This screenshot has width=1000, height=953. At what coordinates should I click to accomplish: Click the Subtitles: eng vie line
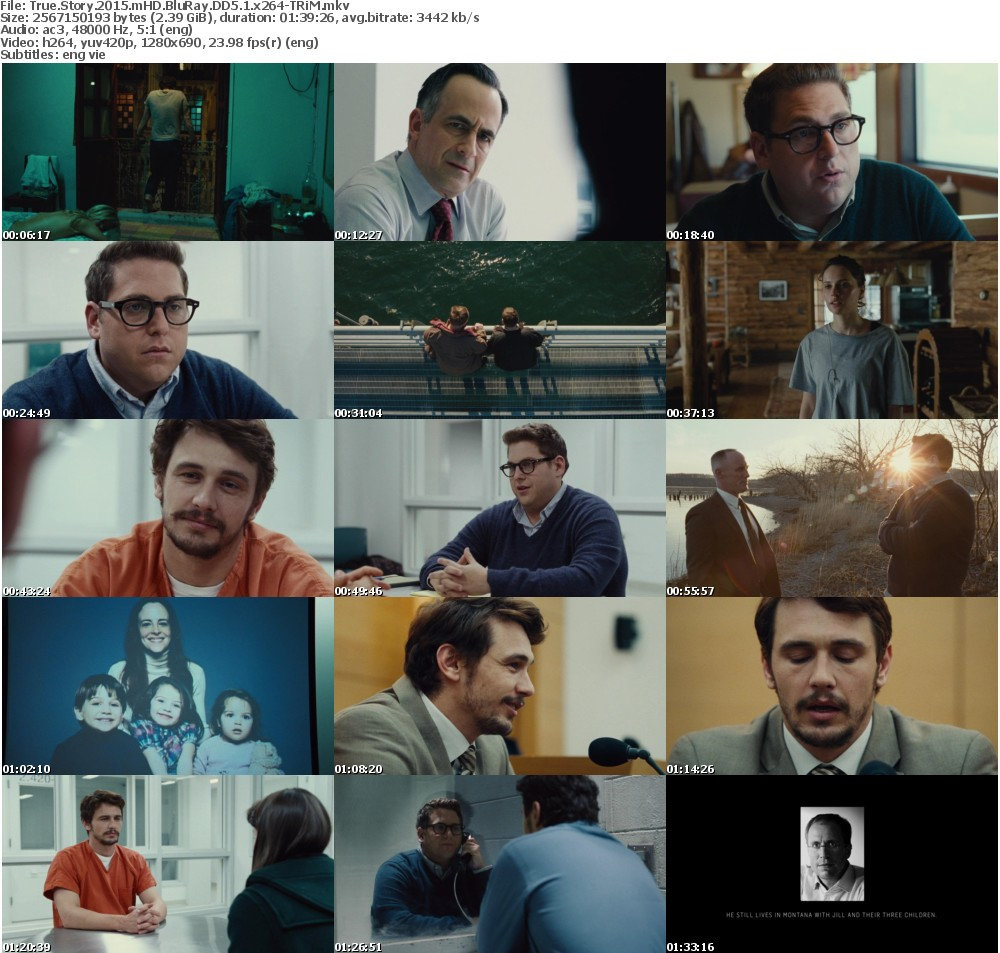(53, 55)
